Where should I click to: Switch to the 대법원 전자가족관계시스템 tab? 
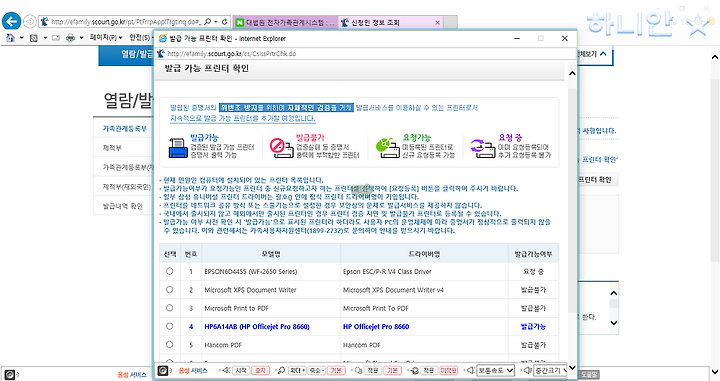(x=285, y=22)
